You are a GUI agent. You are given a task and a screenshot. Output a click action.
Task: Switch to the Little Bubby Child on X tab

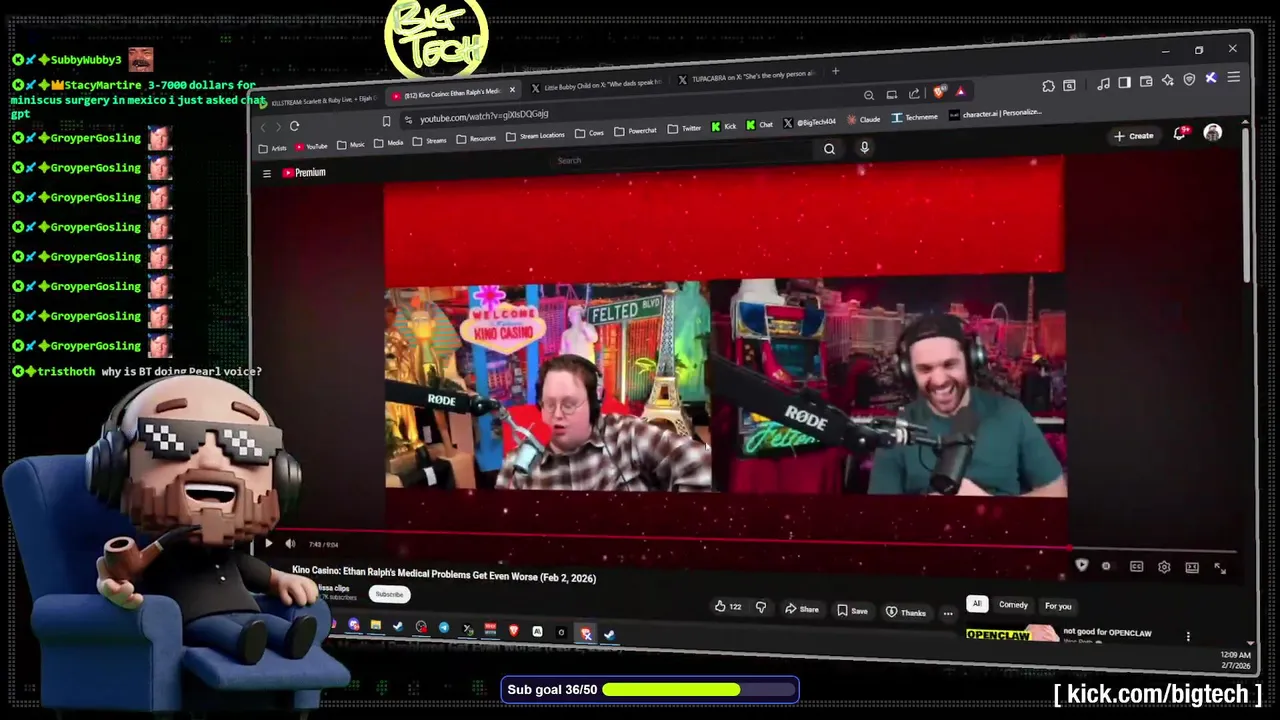tap(596, 84)
